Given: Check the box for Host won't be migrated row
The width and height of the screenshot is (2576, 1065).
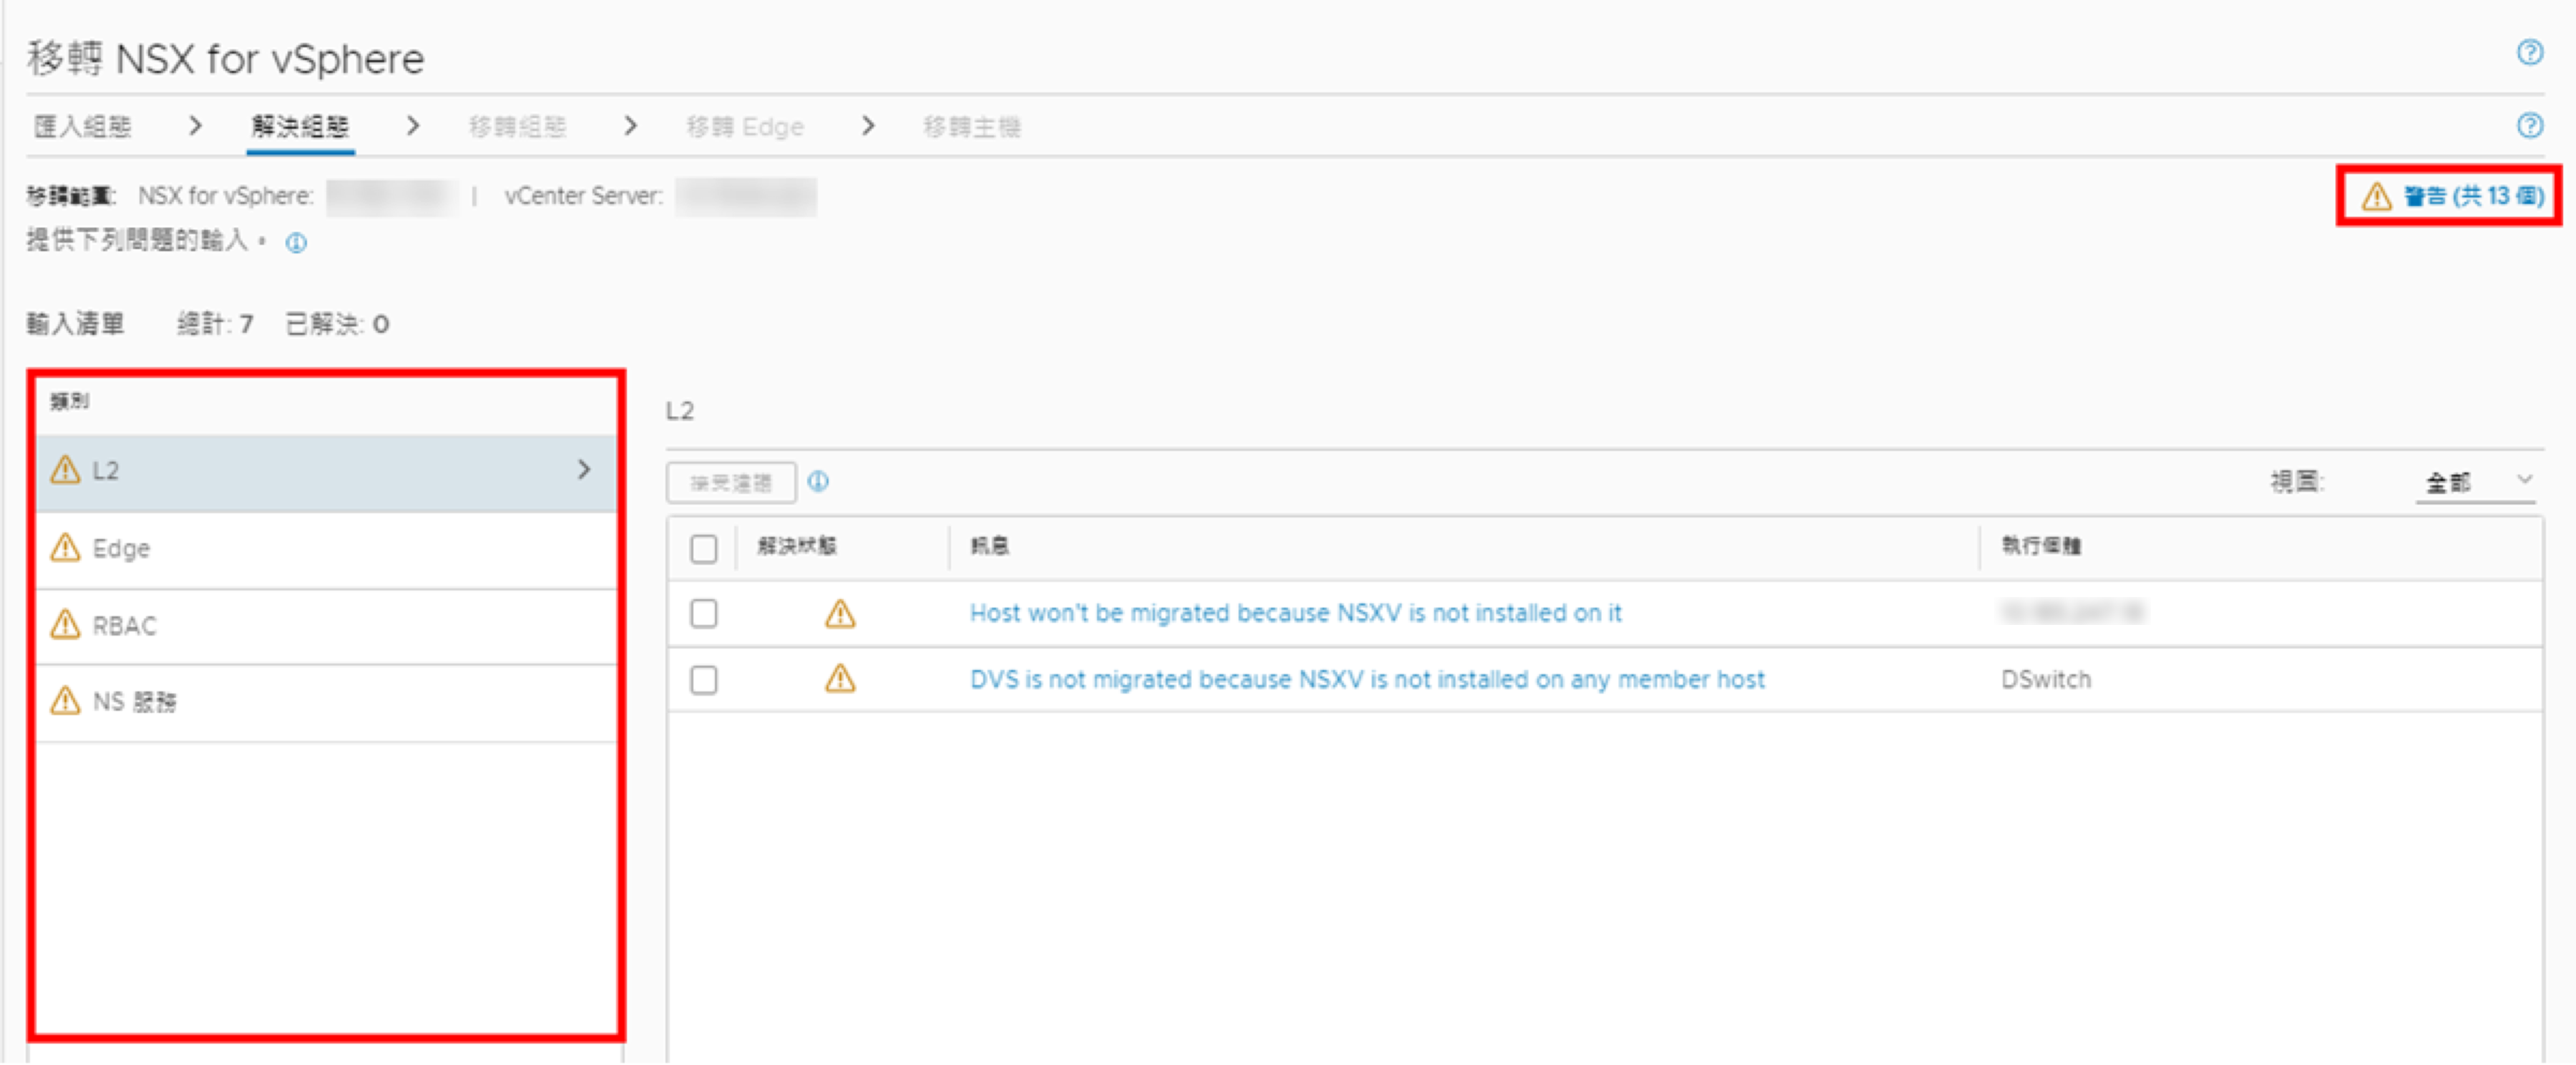Looking at the screenshot, I should click(x=704, y=613).
